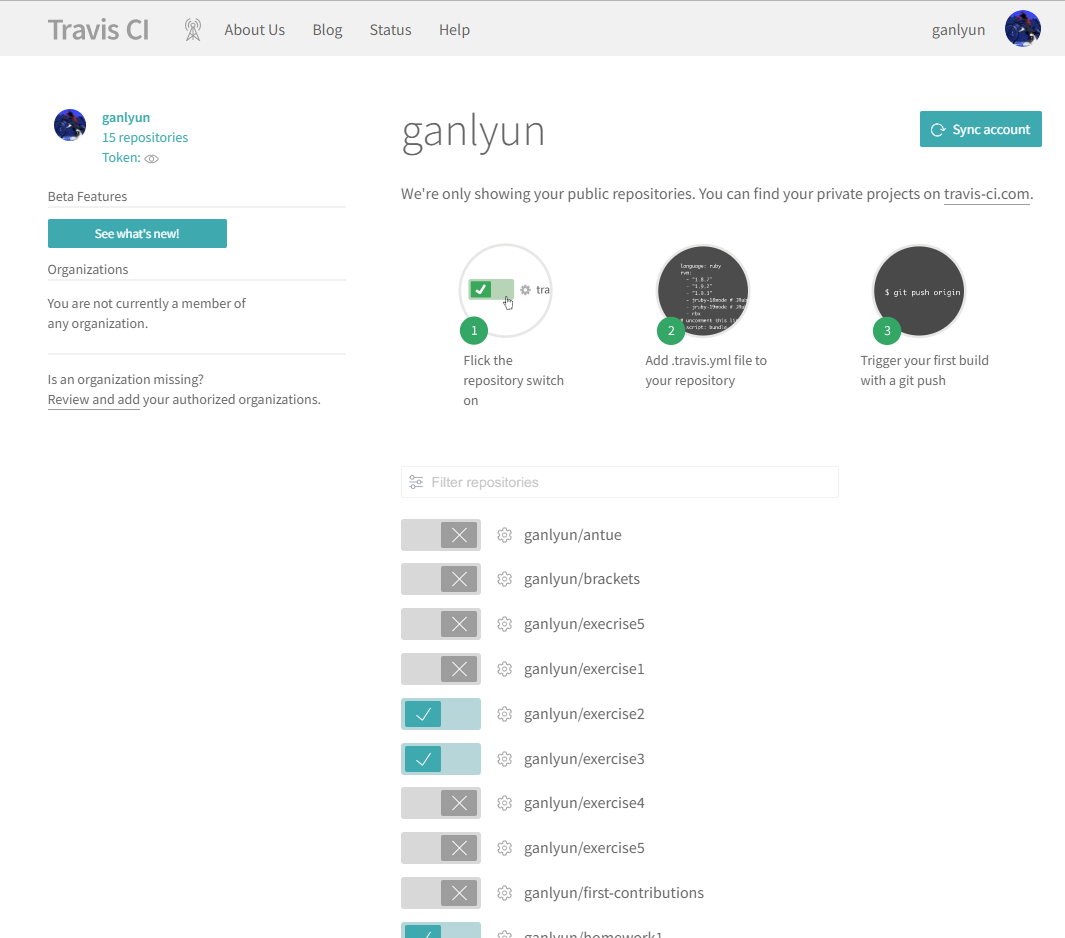
Task: Click the user avatar in top right
Action: point(1023,29)
